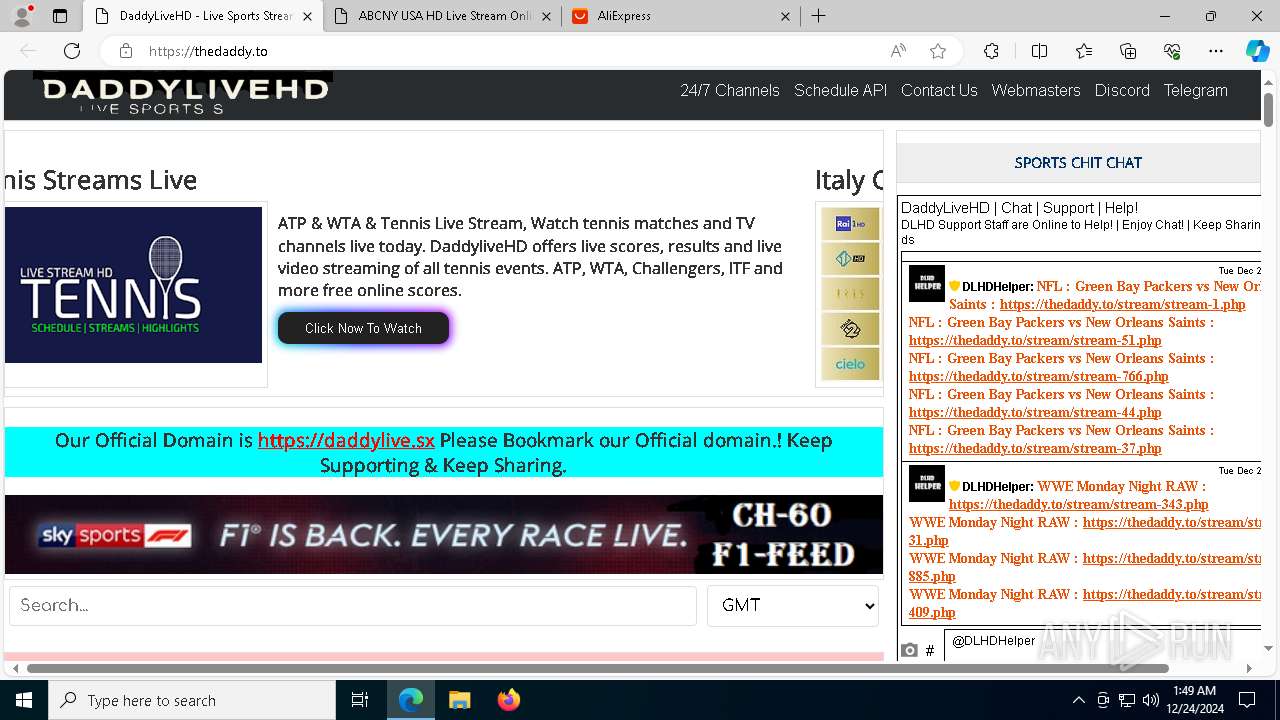Open the Edge settings and more menu

[1216, 51]
